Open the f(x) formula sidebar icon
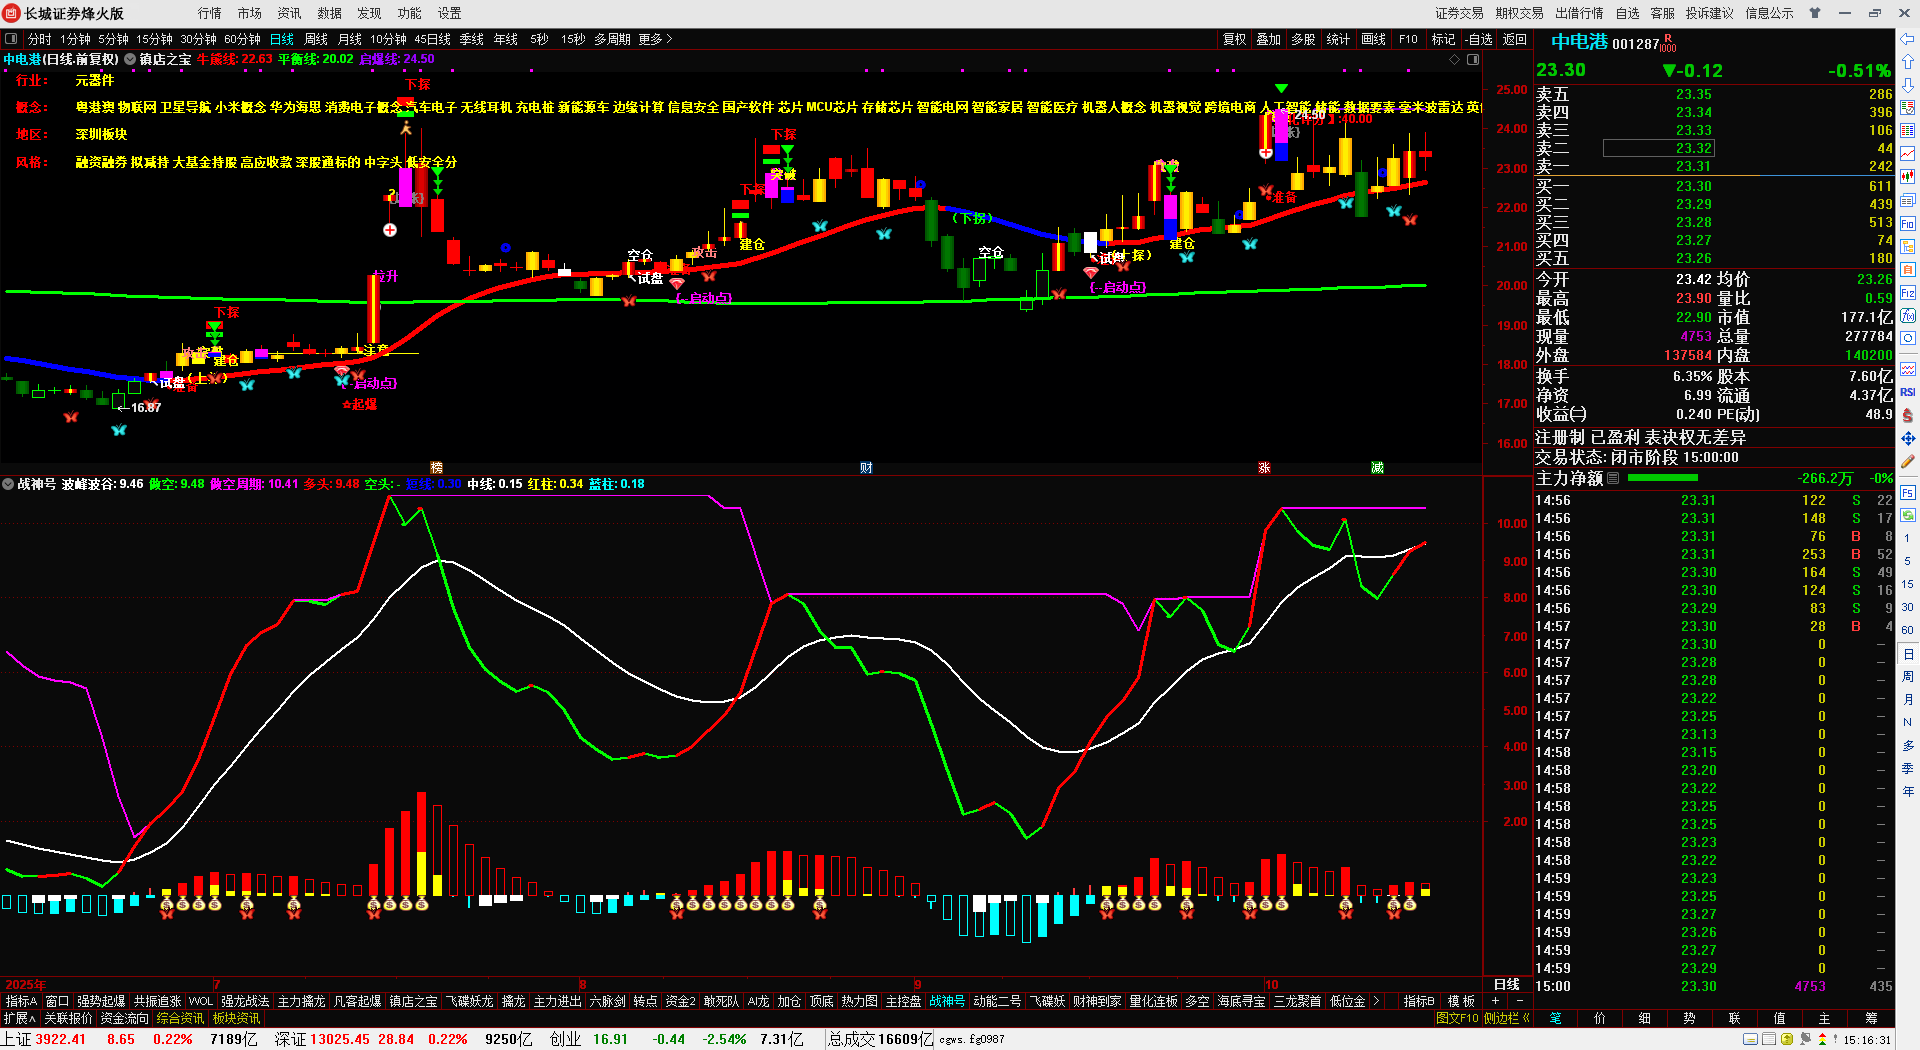Image resolution: width=1920 pixels, height=1050 pixels. [1907, 316]
